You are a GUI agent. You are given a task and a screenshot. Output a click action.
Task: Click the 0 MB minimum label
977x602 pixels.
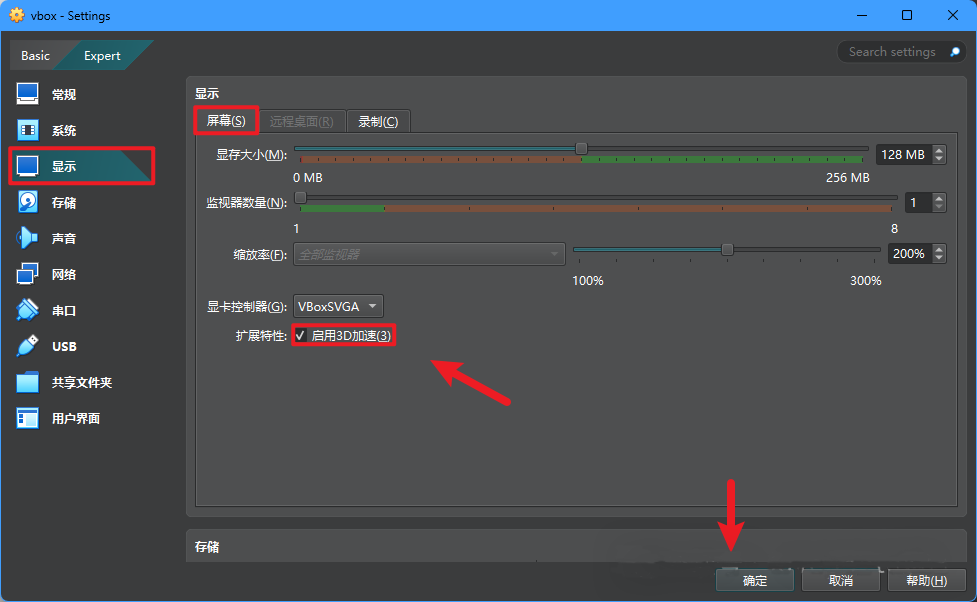coord(308,178)
